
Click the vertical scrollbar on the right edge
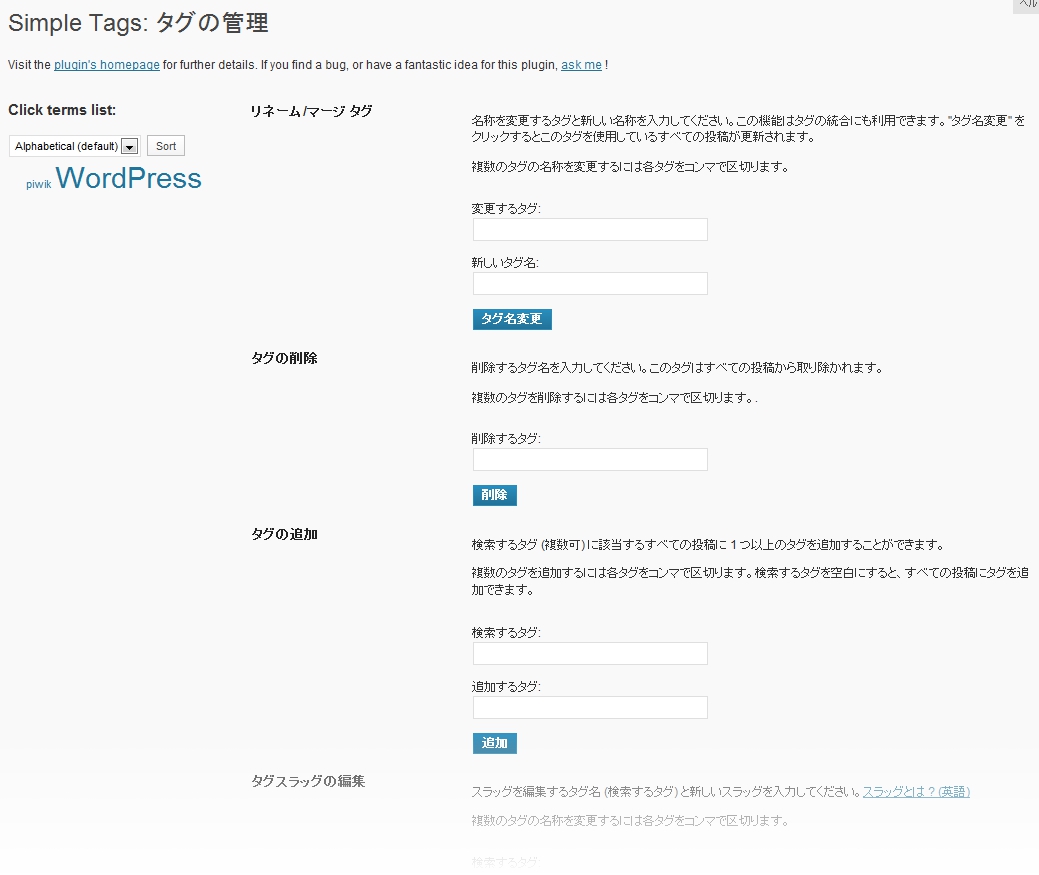click(1035, 400)
